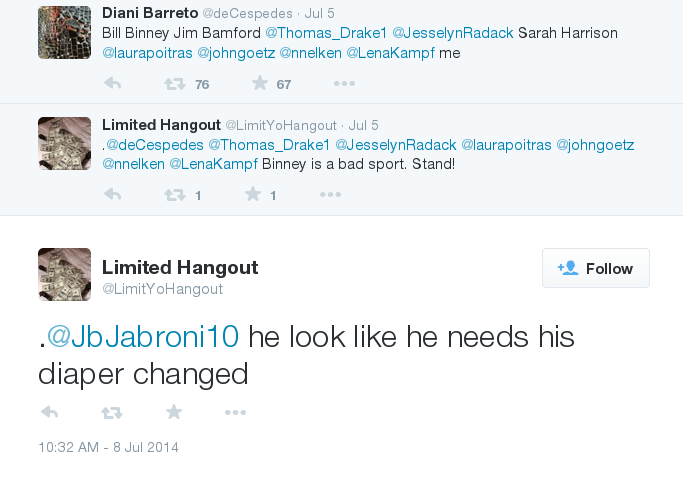Viewport: 683px width, 485px height.
Task: Open more options on Diani Barreto's tweet
Action: coord(344,83)
